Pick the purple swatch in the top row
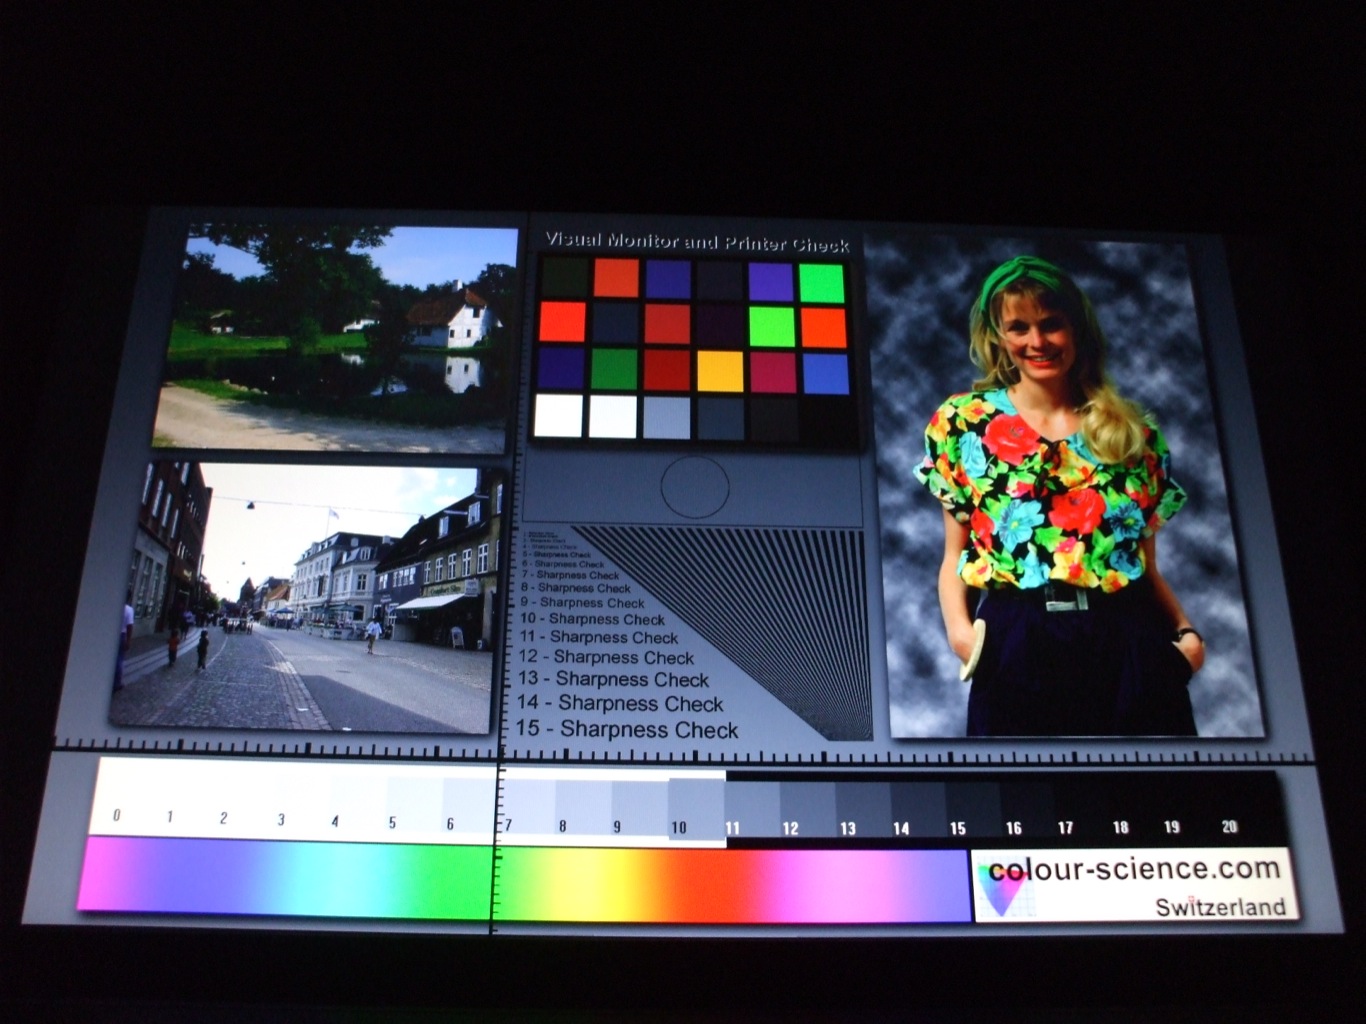This screenshot has width=1366, height=1024. 770,282
